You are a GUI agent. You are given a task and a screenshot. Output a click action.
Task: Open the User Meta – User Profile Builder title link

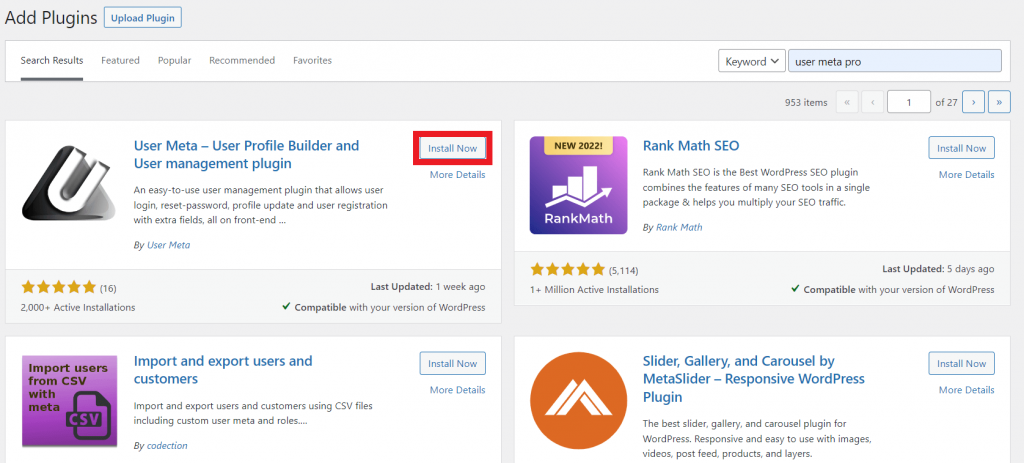247,154
